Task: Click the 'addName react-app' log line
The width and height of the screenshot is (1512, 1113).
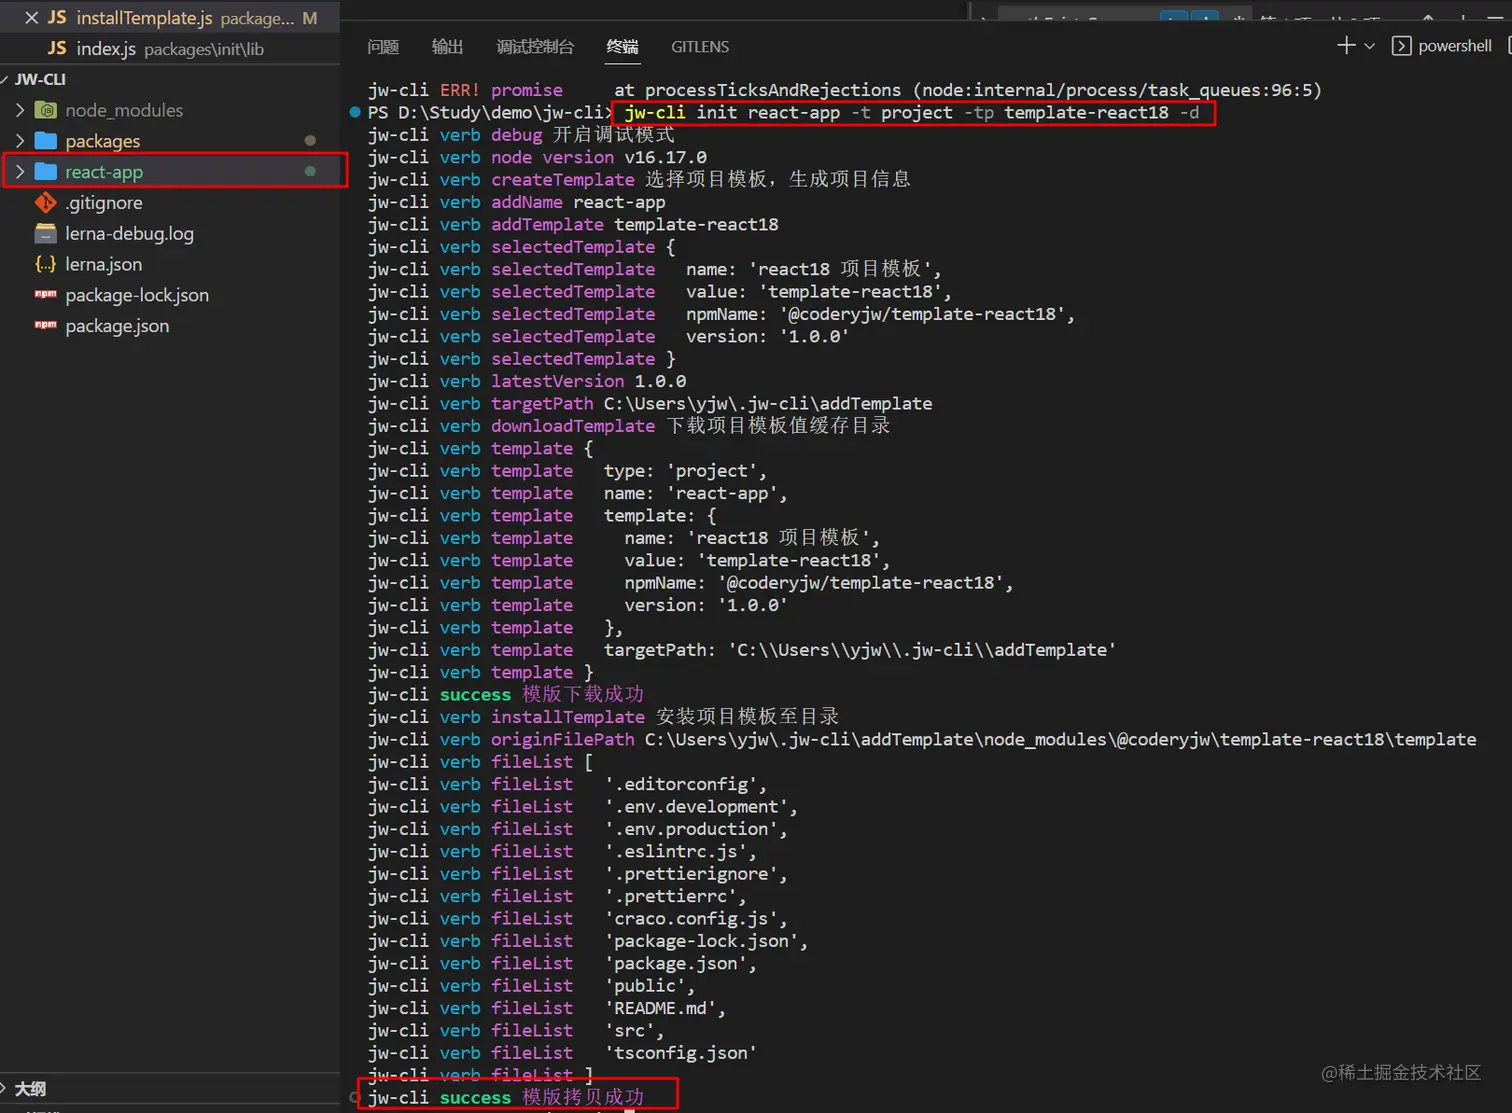Action: 517,202
